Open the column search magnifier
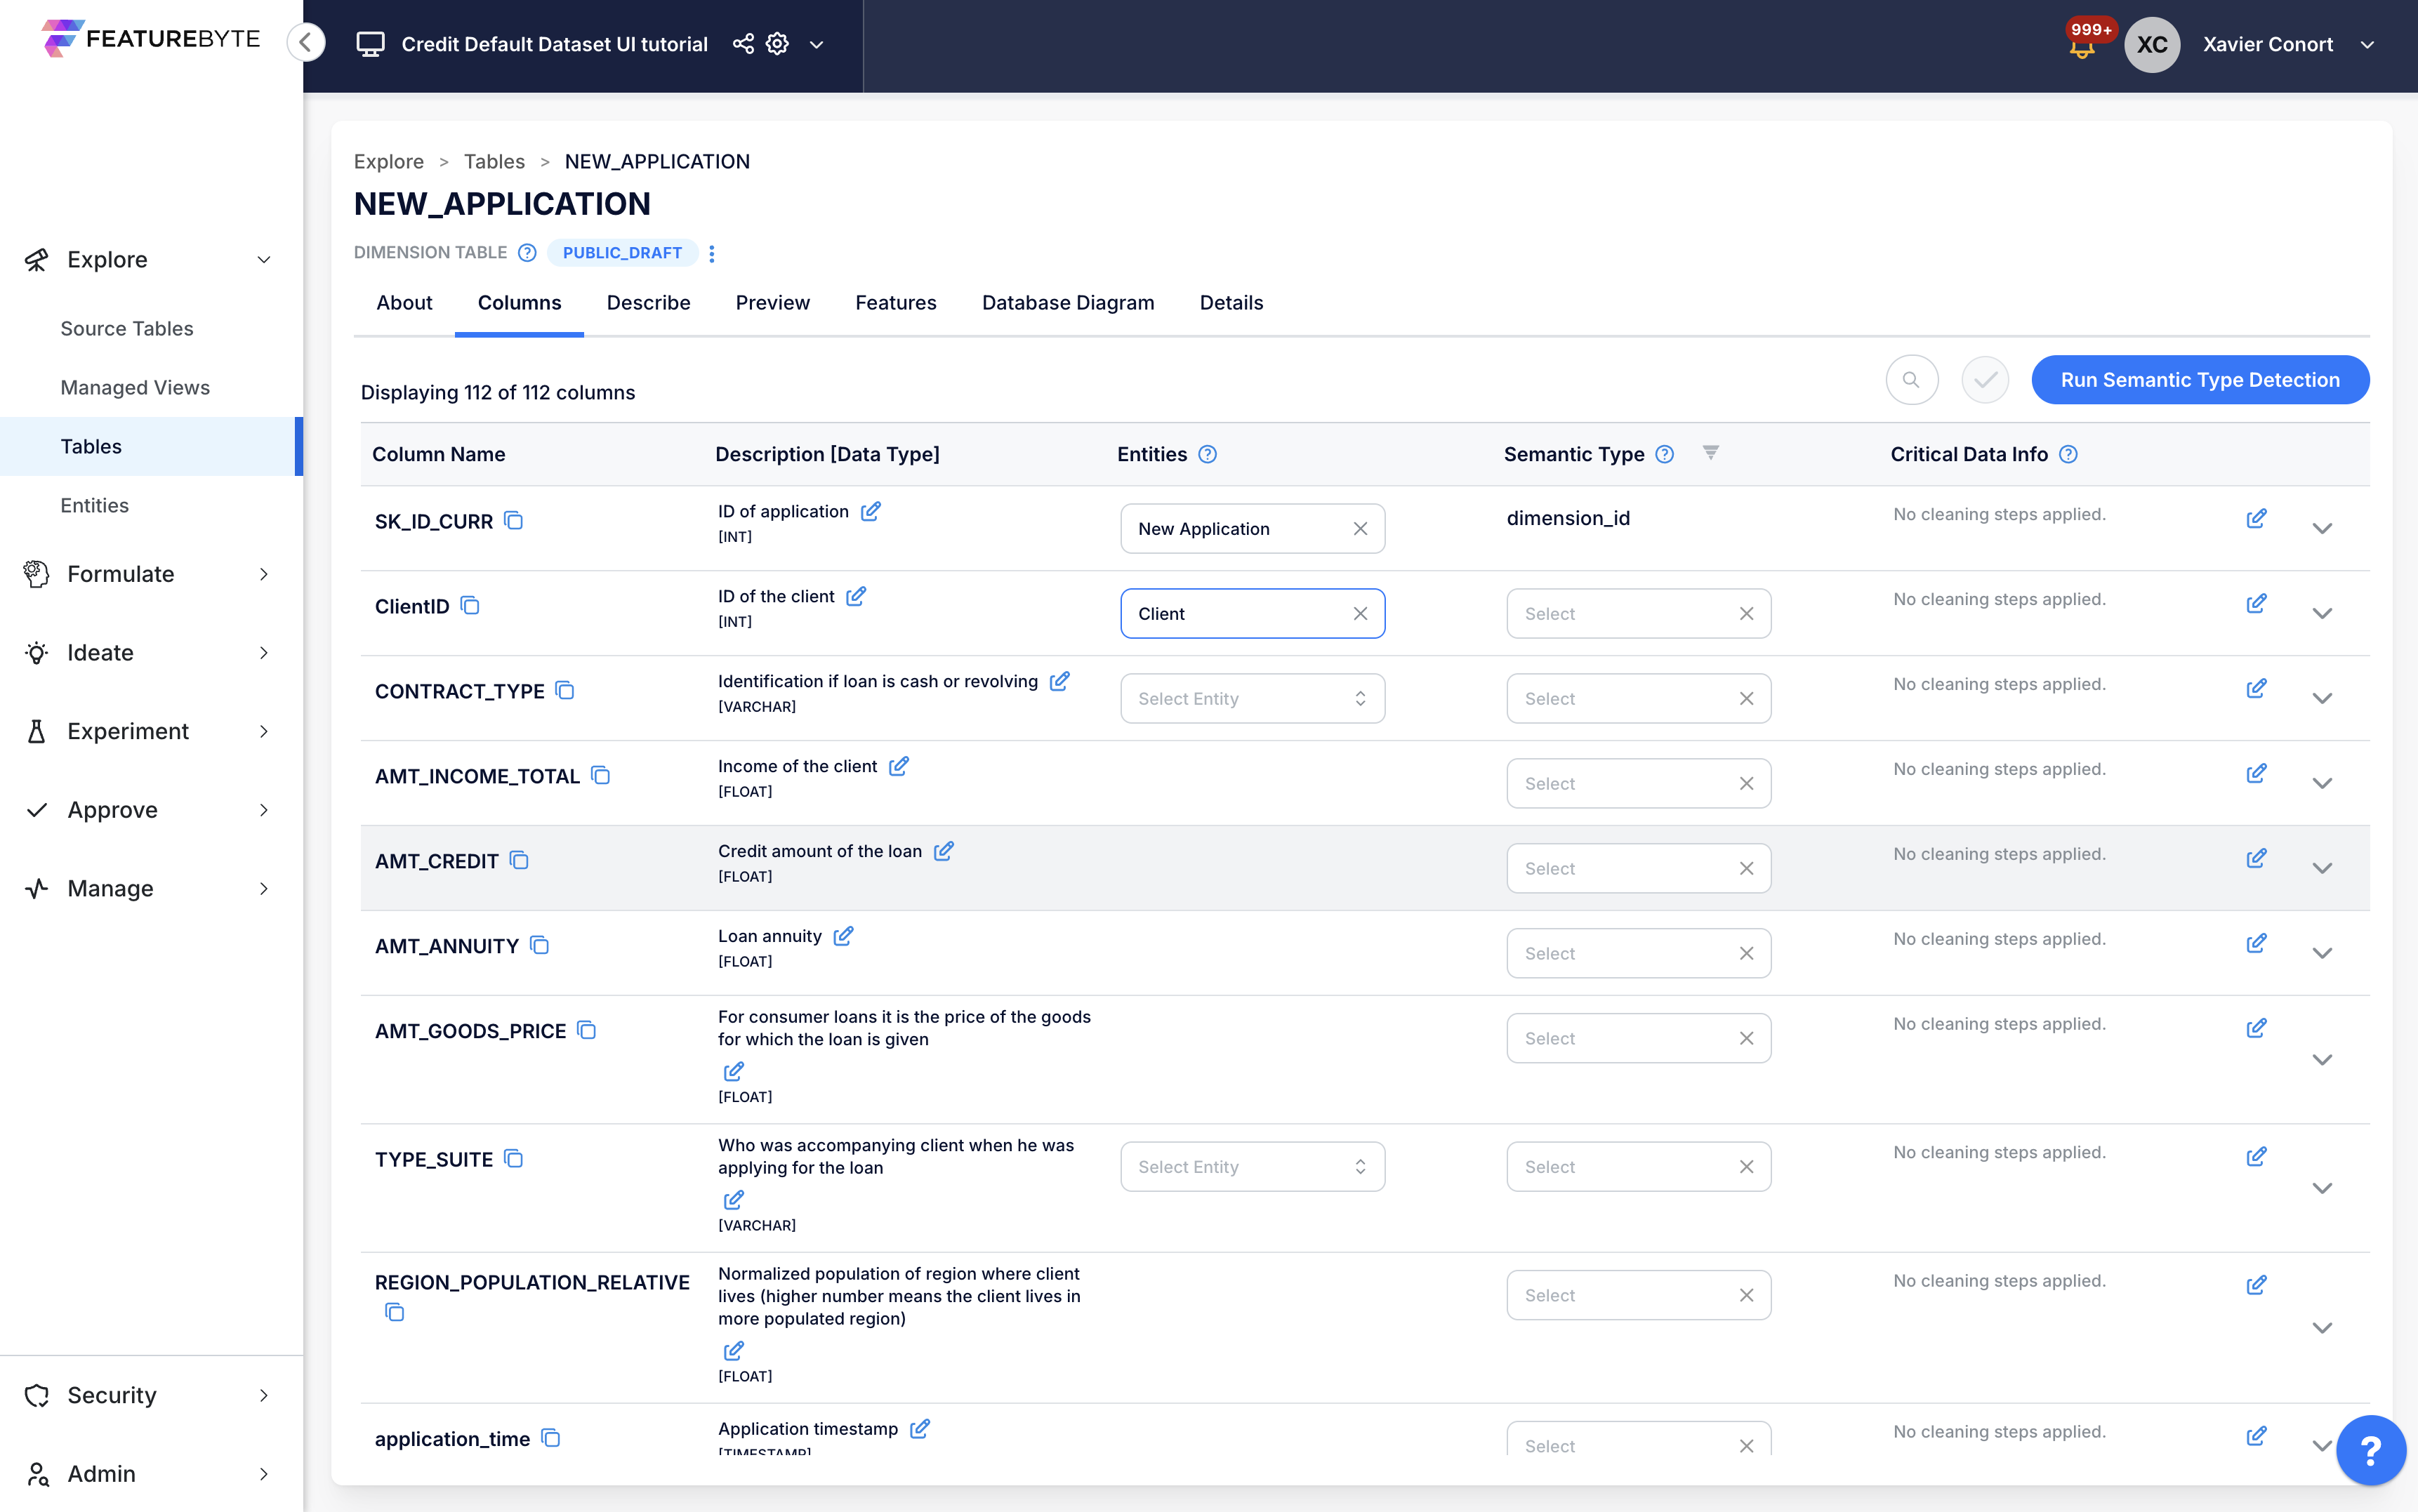Screen dimensions: 2418x1512 1911,380
